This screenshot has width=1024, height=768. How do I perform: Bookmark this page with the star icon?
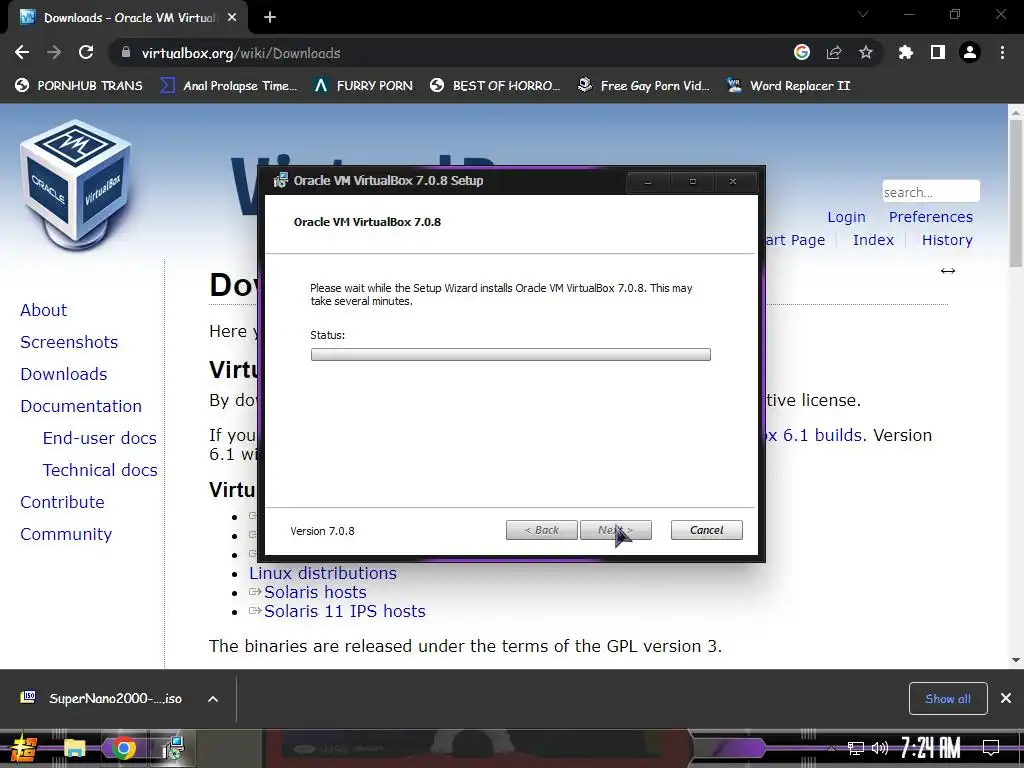click(x=866, y=52)
